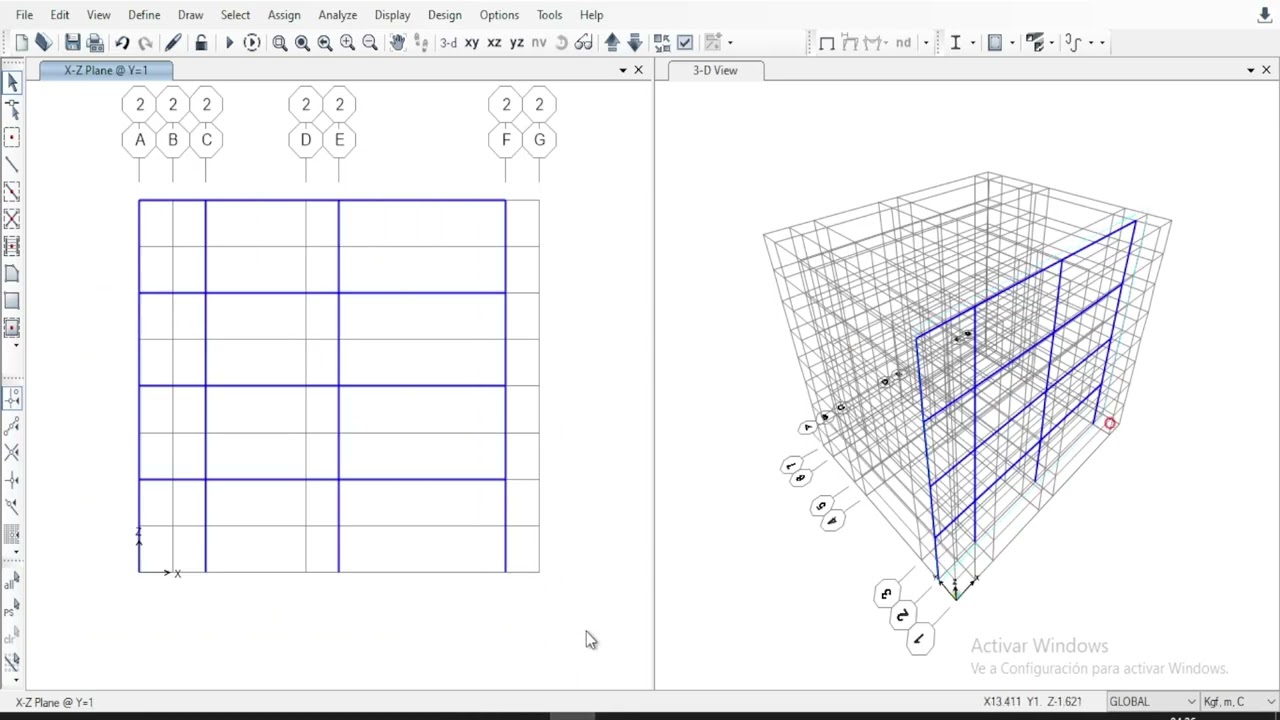Click the model-alive dashed circle play icon
1280x720 pixels.
tap(252, 42)
